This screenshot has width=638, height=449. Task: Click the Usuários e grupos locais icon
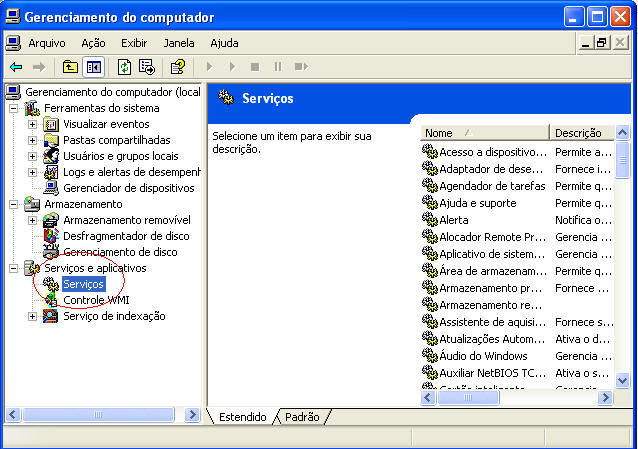click(51, 156)
